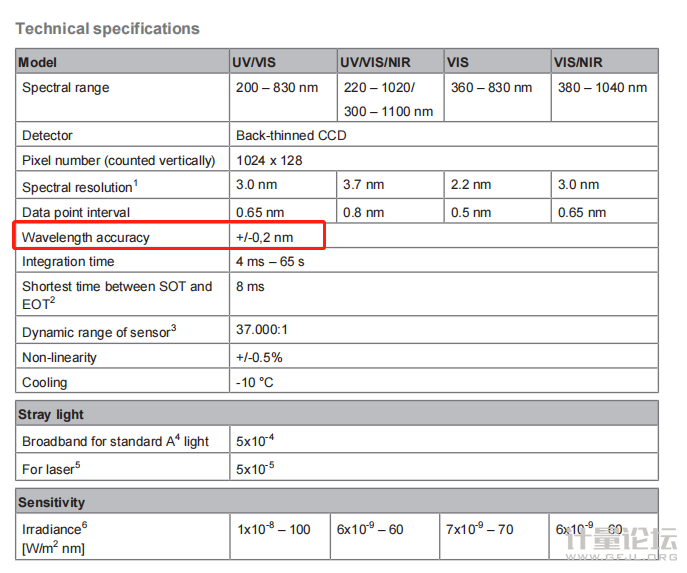
Task: Select the For laser row label
Action: pos(51,466)
